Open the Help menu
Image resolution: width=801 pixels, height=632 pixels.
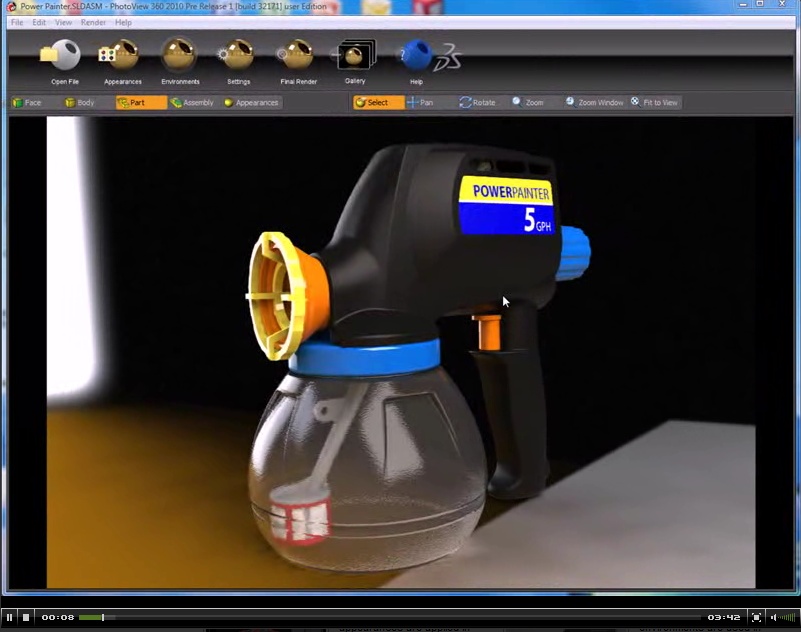point(123,22)
